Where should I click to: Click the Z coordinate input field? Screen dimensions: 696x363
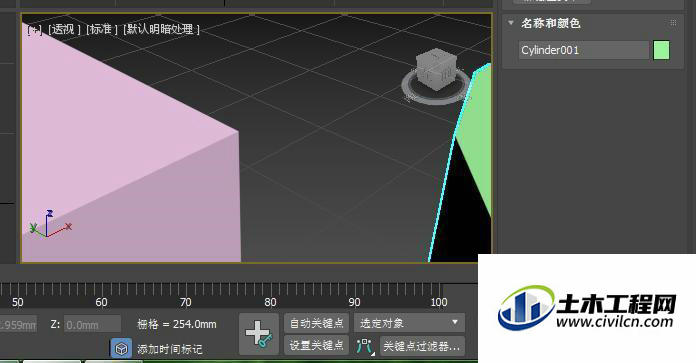92,324
